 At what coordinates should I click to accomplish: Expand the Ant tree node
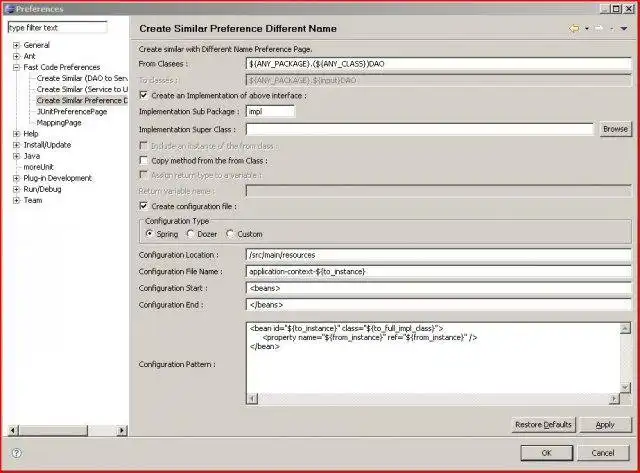click(16, 56)
